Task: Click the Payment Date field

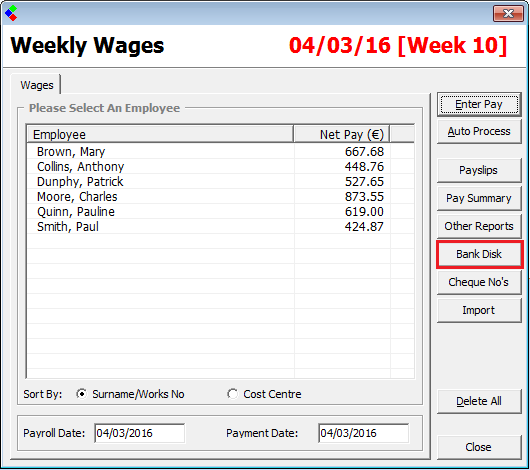Action: tap(363, 433)
